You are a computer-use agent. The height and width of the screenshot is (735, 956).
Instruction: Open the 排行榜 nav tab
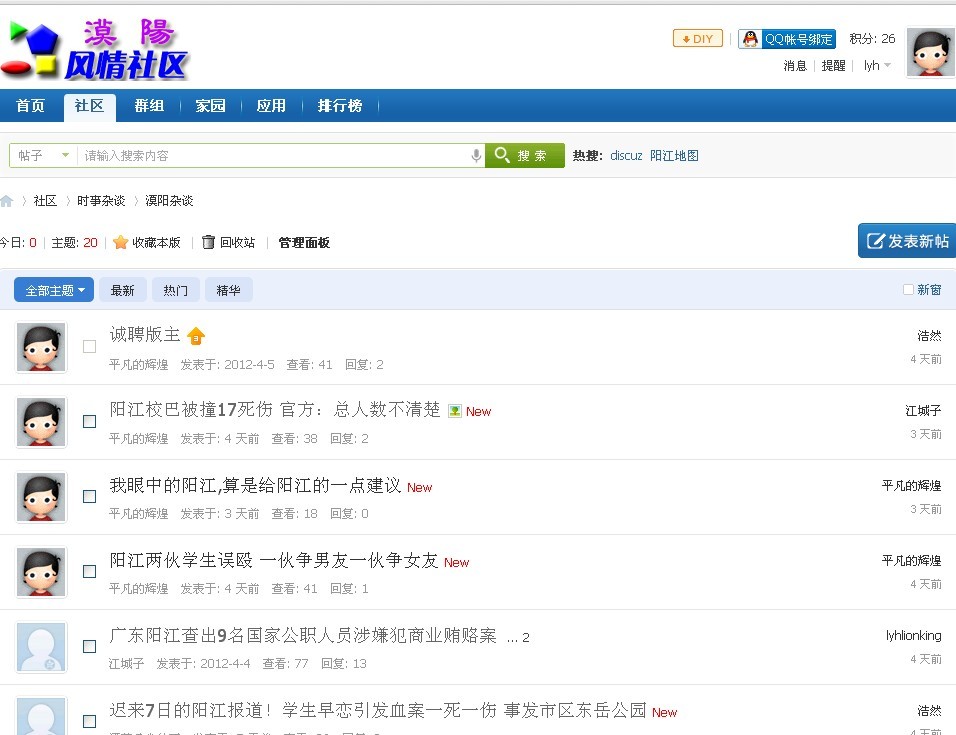click(340, 105)
